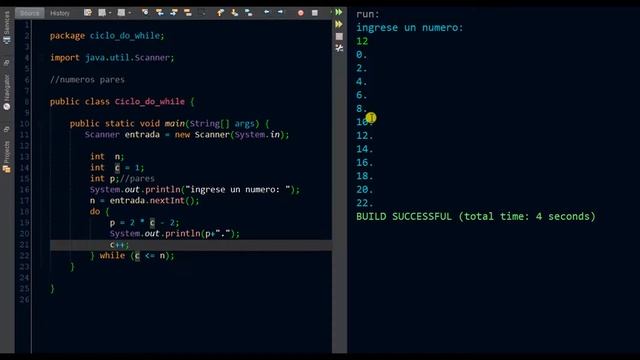Screen dimensions: 640x360
Task: Click Shift Line Right arrow icon
Action: (x=280, y=12)
